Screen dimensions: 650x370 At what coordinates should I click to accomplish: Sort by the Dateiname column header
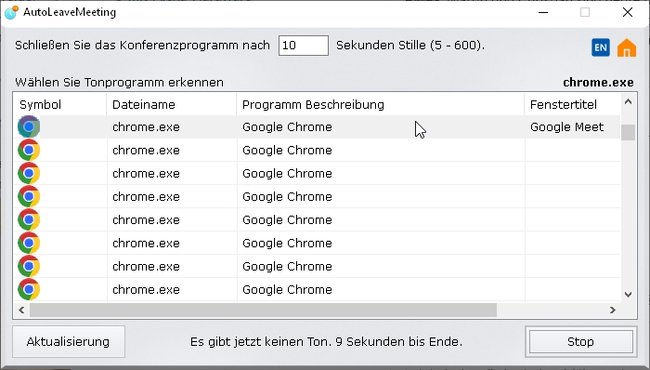171,104
